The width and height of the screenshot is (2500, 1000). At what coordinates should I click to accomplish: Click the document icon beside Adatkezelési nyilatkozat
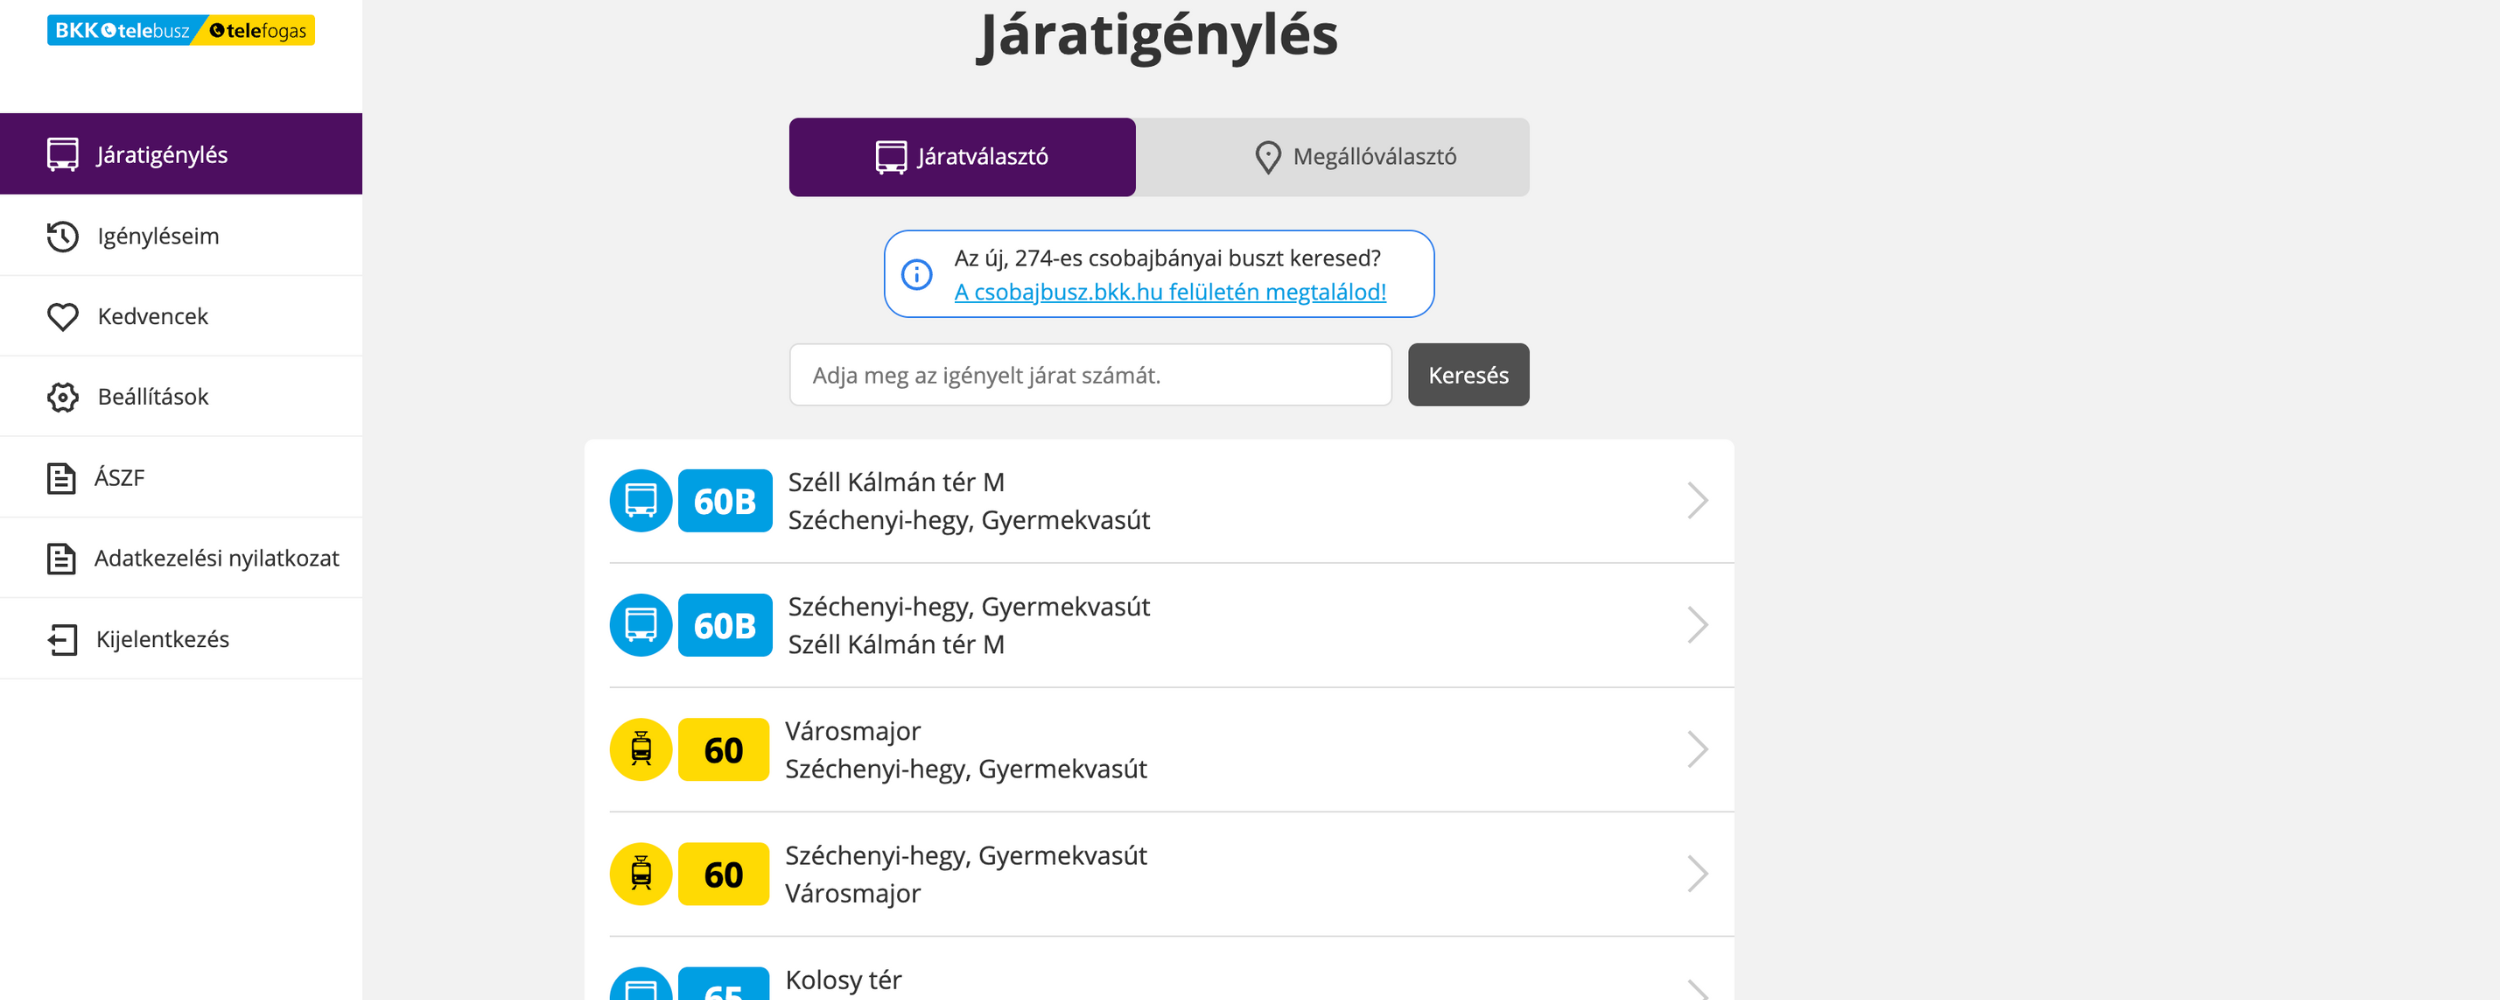(61, 559)
